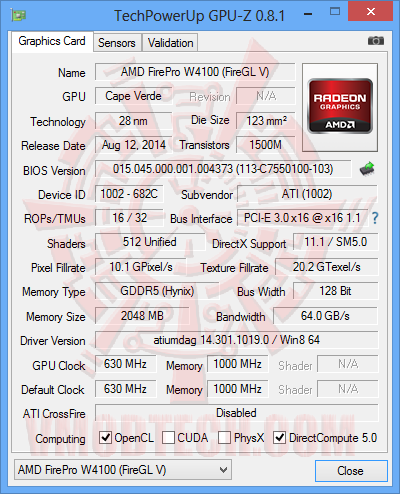Viewport: 400px width, 494px height.
Task: Click the Close button at bottom
Action: coord(351,471)
